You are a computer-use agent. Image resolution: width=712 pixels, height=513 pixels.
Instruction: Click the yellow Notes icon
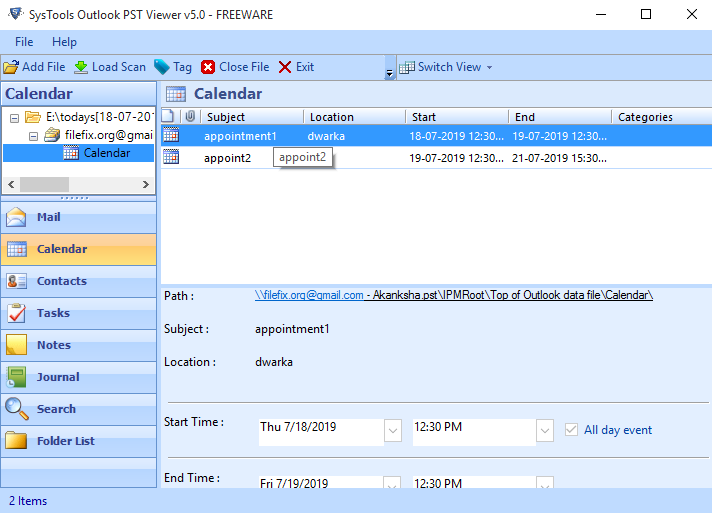click(16, 345)
